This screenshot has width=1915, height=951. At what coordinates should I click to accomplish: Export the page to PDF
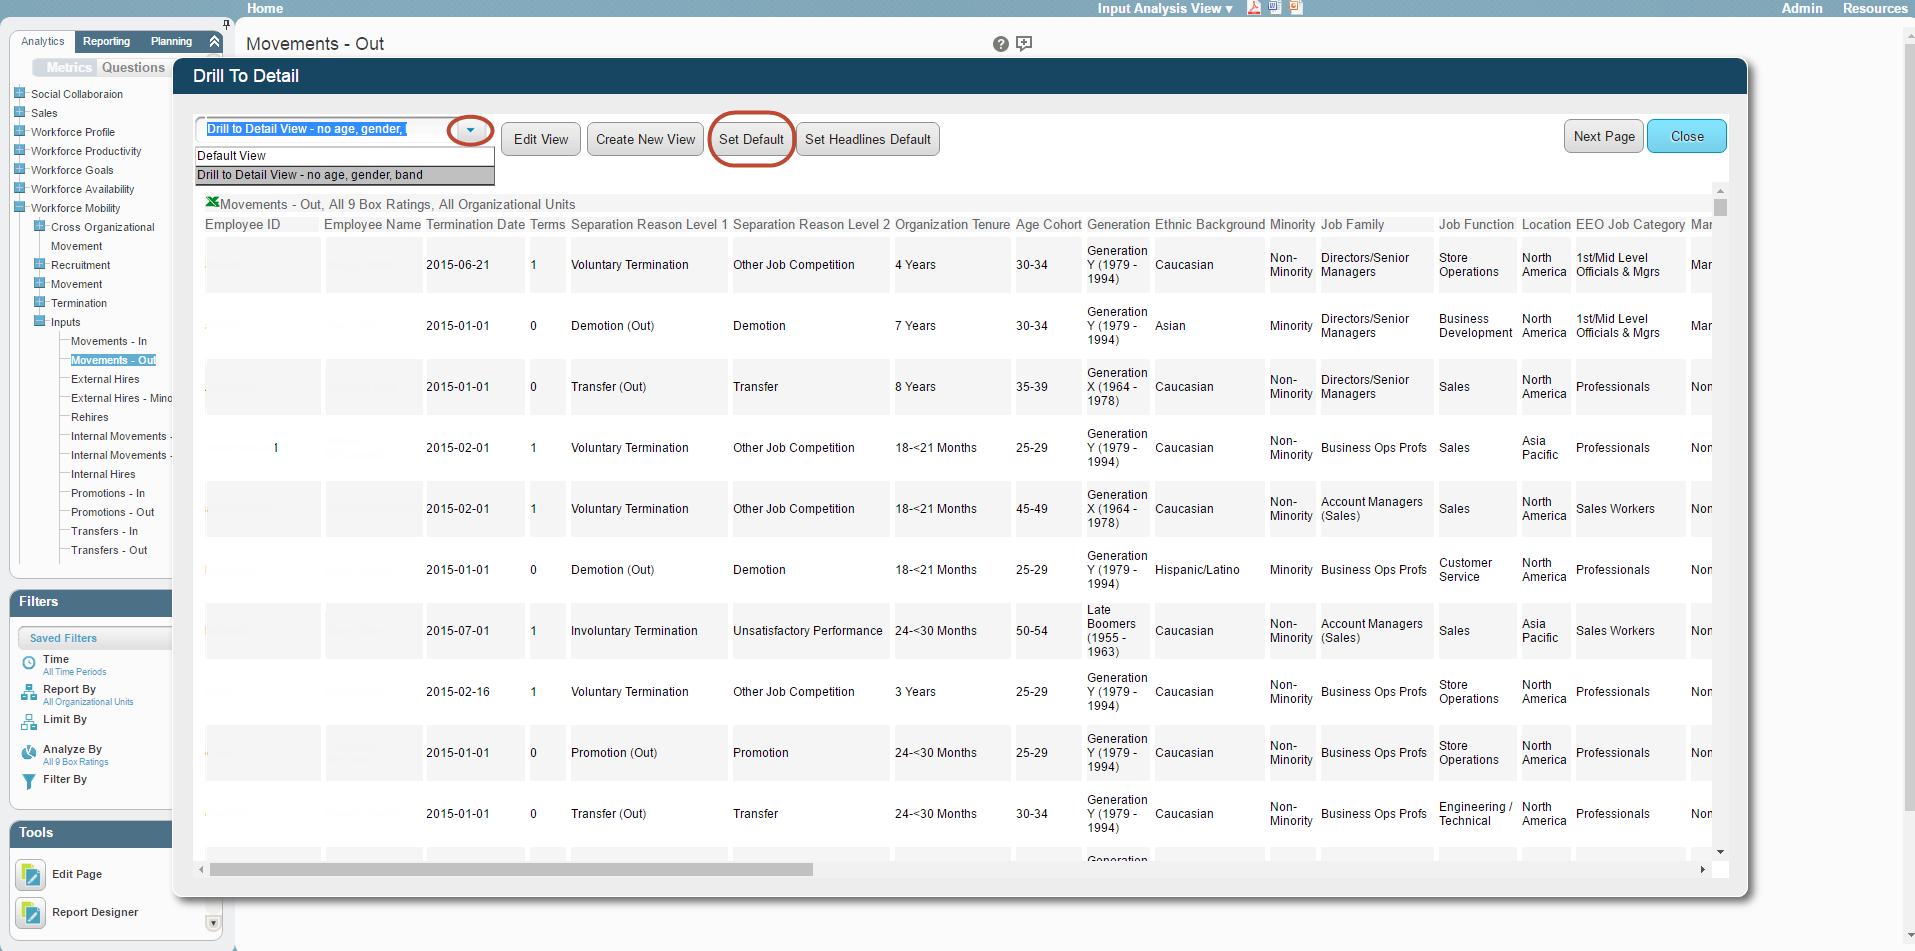click(1254, 8)
